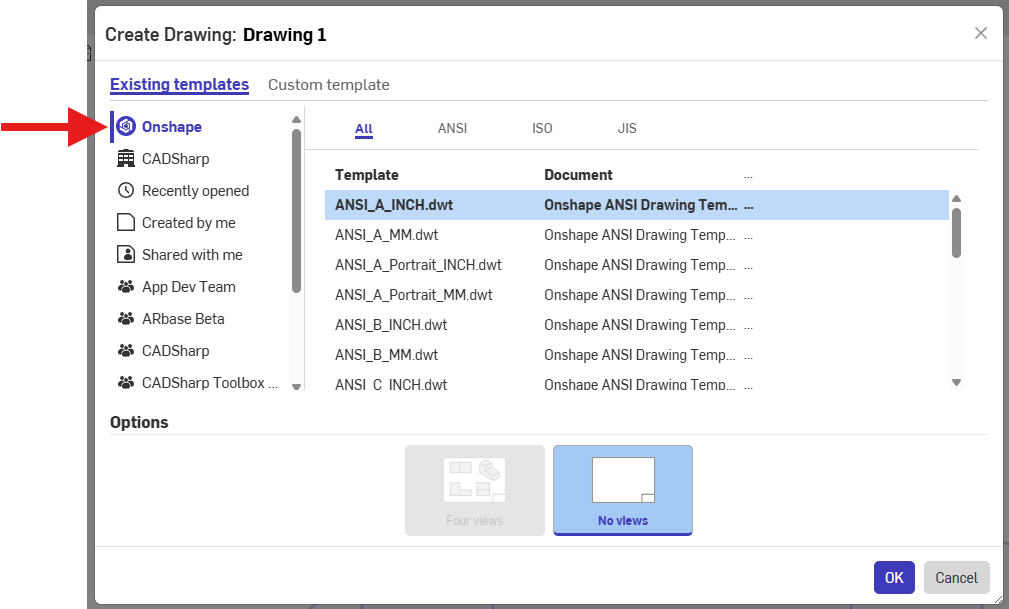Click the header ellipsis column to the right of Document
Screen dimensions: 1009x609
748,176
